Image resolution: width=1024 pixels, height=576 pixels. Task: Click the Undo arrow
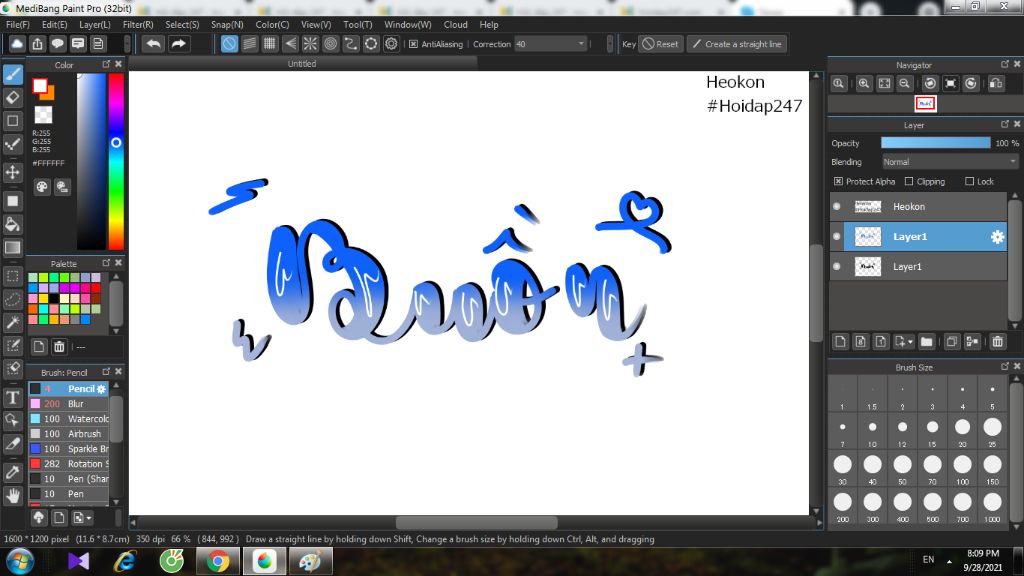tap(153, 44)
